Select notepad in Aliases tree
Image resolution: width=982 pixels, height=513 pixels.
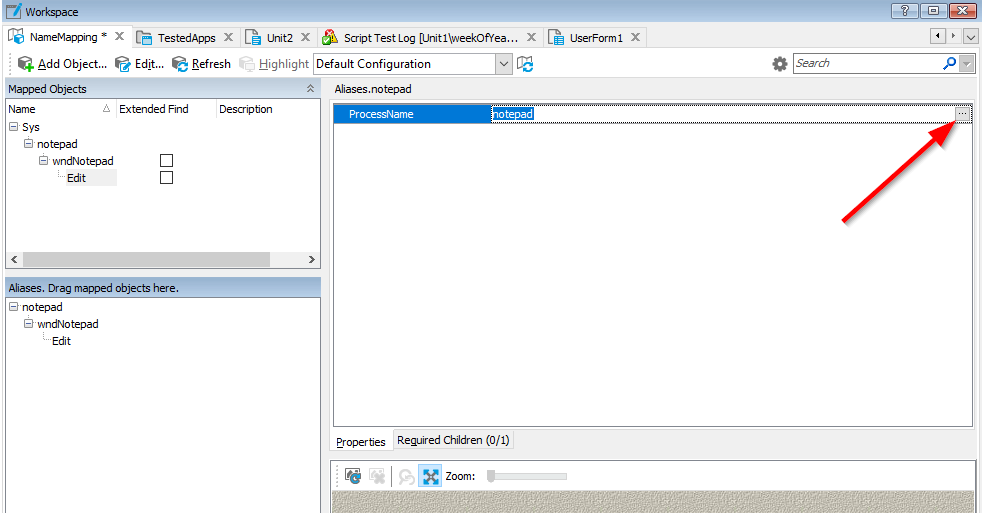click(42, 307)
